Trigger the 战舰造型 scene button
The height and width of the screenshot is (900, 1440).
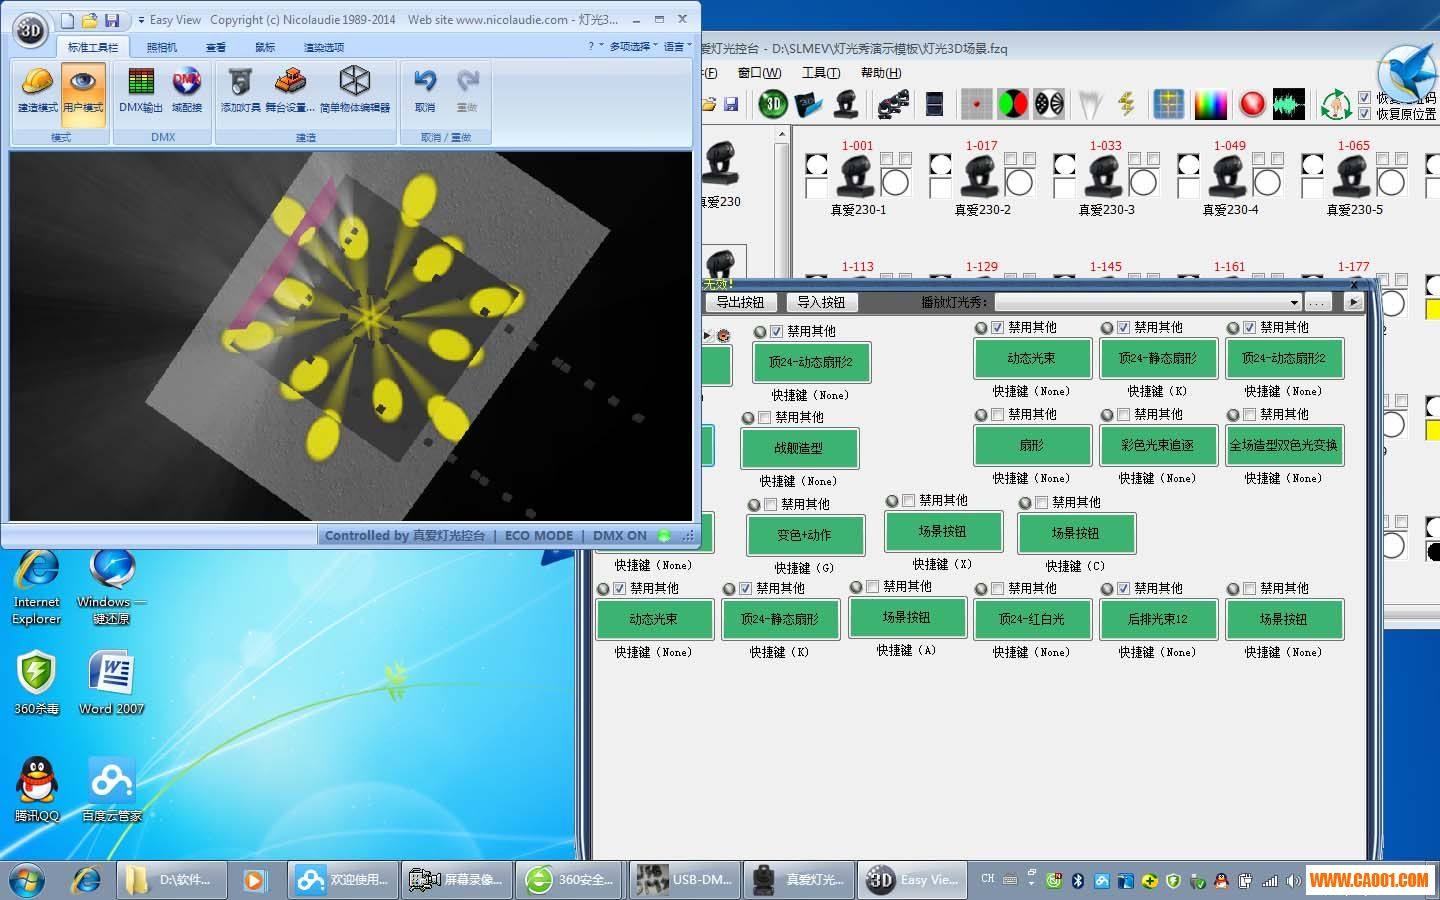pyautogui.click(x=799, y=449)
